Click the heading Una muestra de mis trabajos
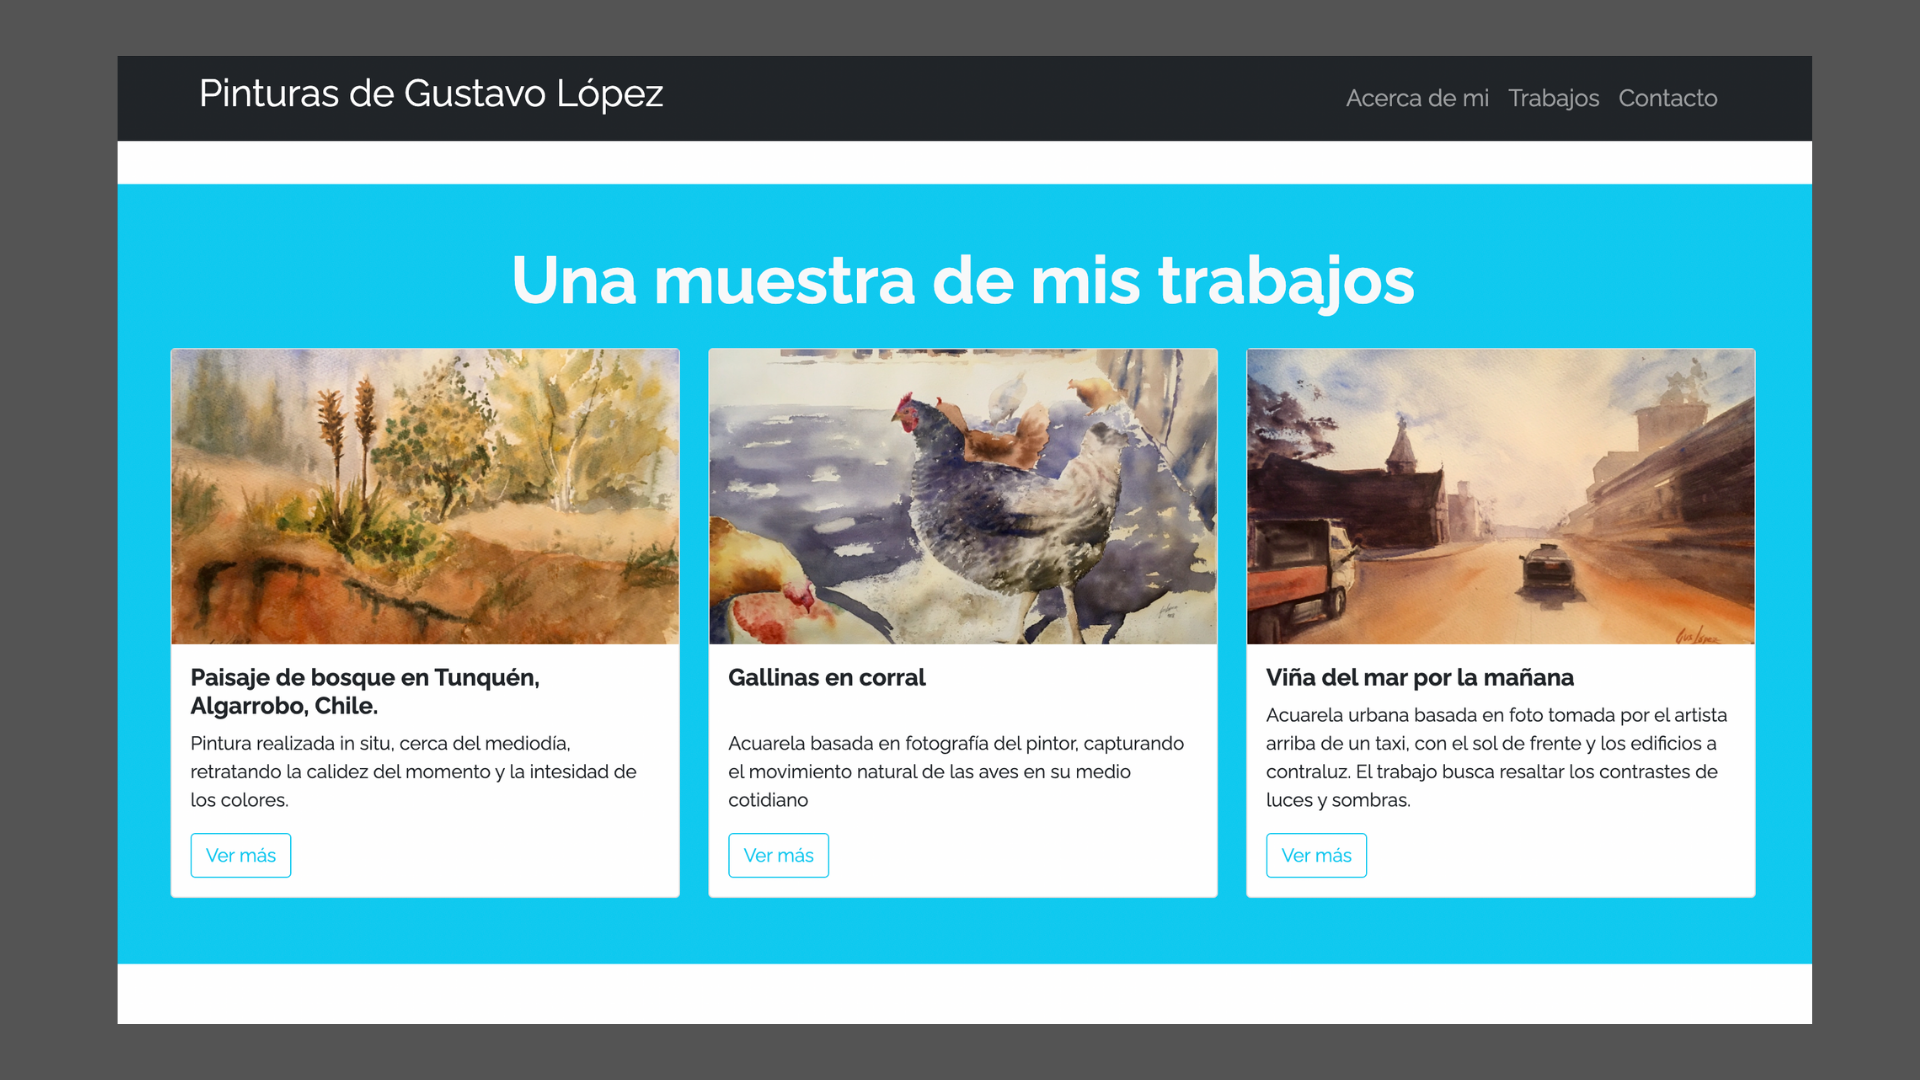This screenshot has height=1080, width=1920. click(x=963, y=280)
